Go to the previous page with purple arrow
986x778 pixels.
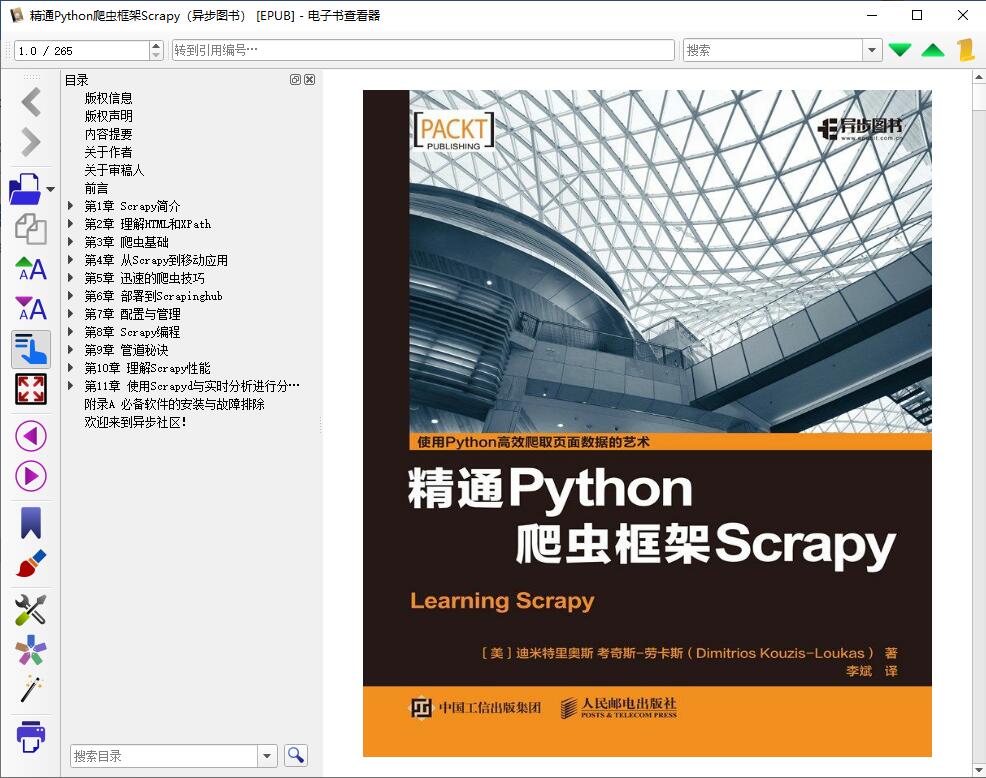[30, 437]
